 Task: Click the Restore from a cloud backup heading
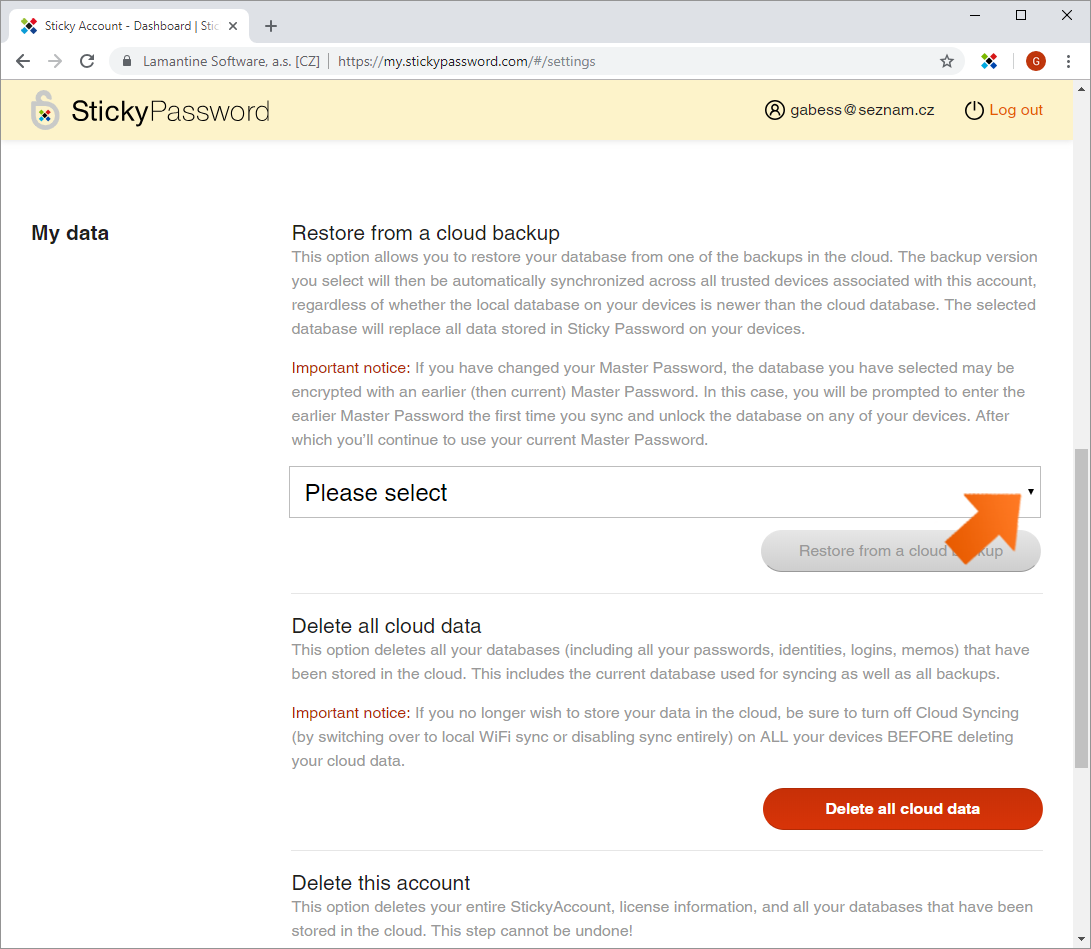425,233
